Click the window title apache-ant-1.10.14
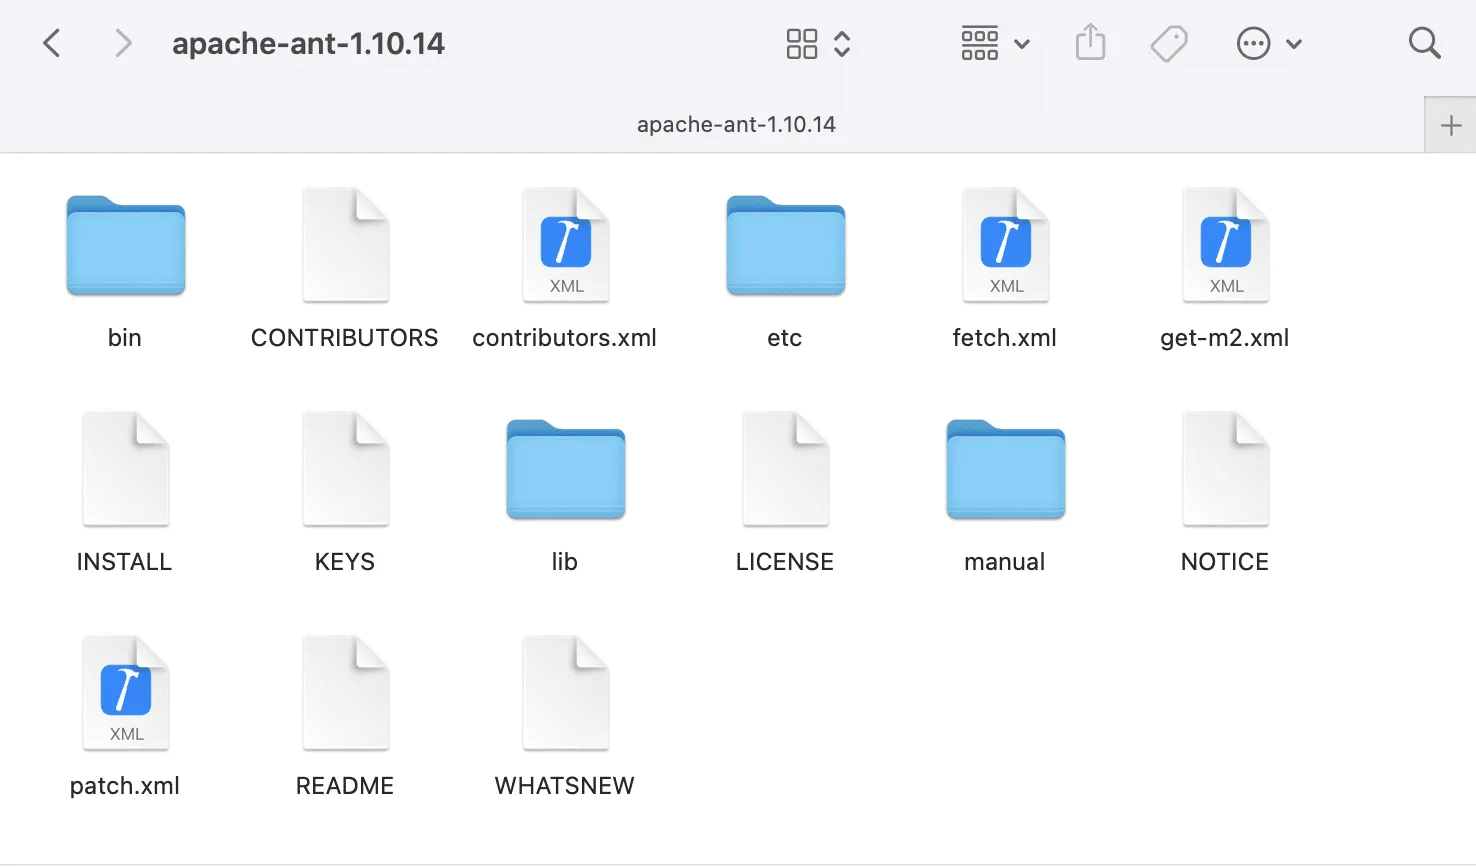The width and height of the screenshot is (1476, 868). (x=309, y=43)
